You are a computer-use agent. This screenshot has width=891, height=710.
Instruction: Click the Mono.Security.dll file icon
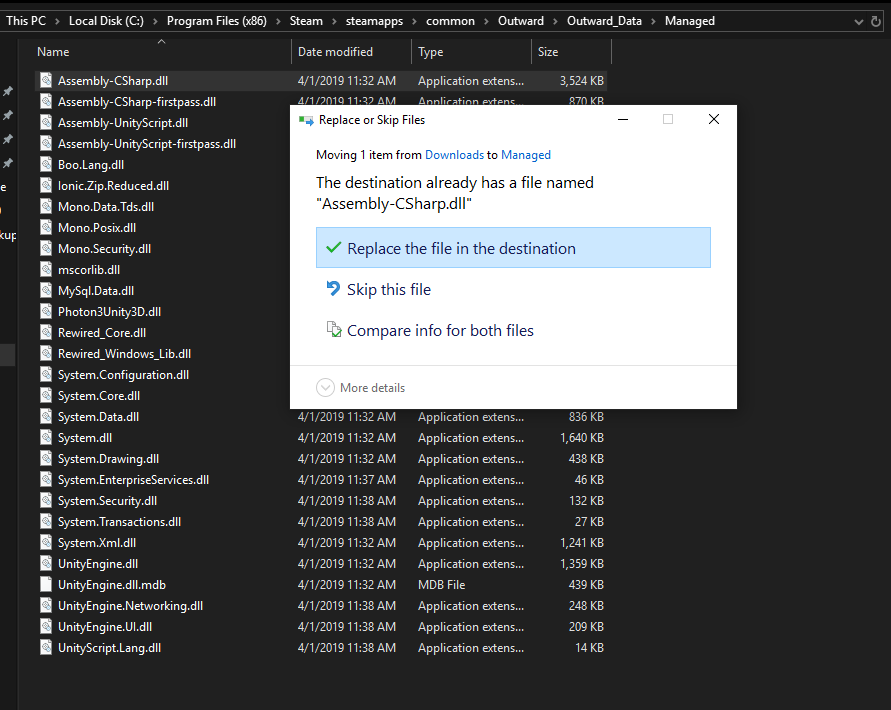(45, 249)
